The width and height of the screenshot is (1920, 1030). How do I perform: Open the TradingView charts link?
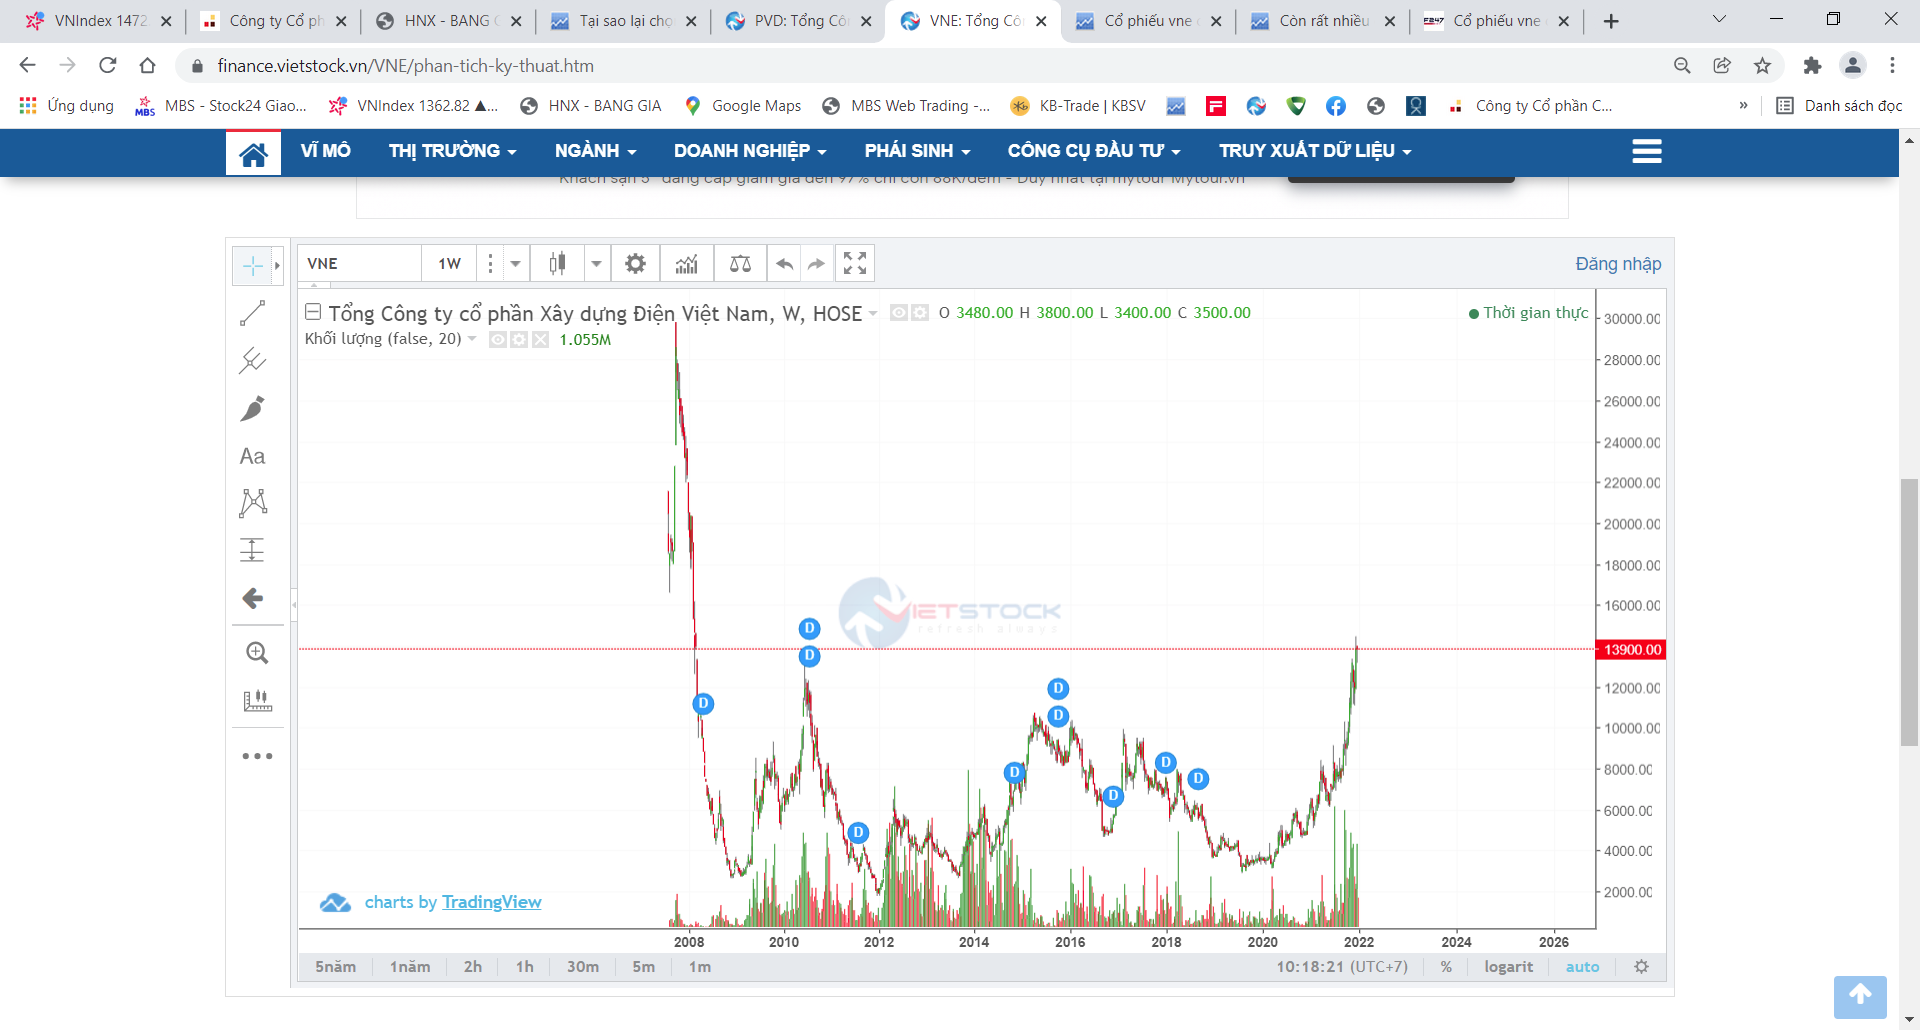pyautogui.click(x=491, y=902)
